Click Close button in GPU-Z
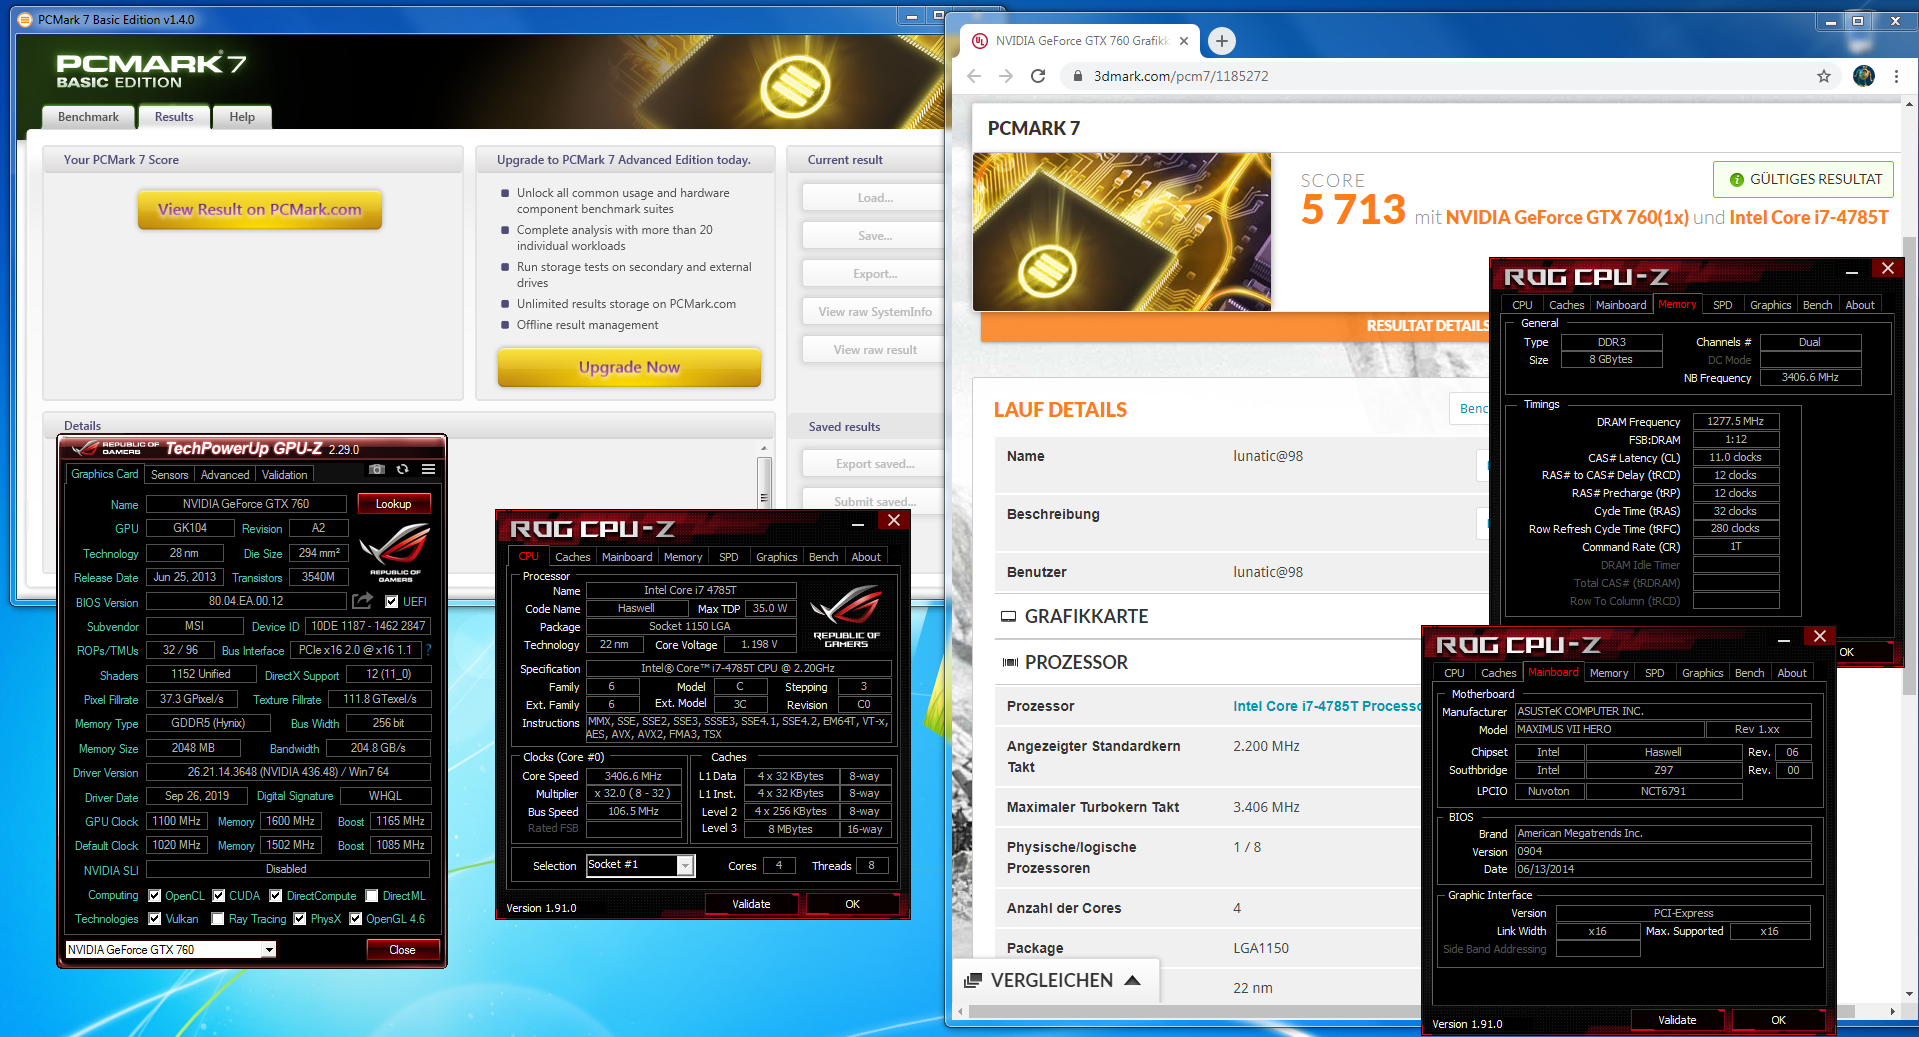The height and width of the screenshot is (1037, 1919). coord(402,950)
